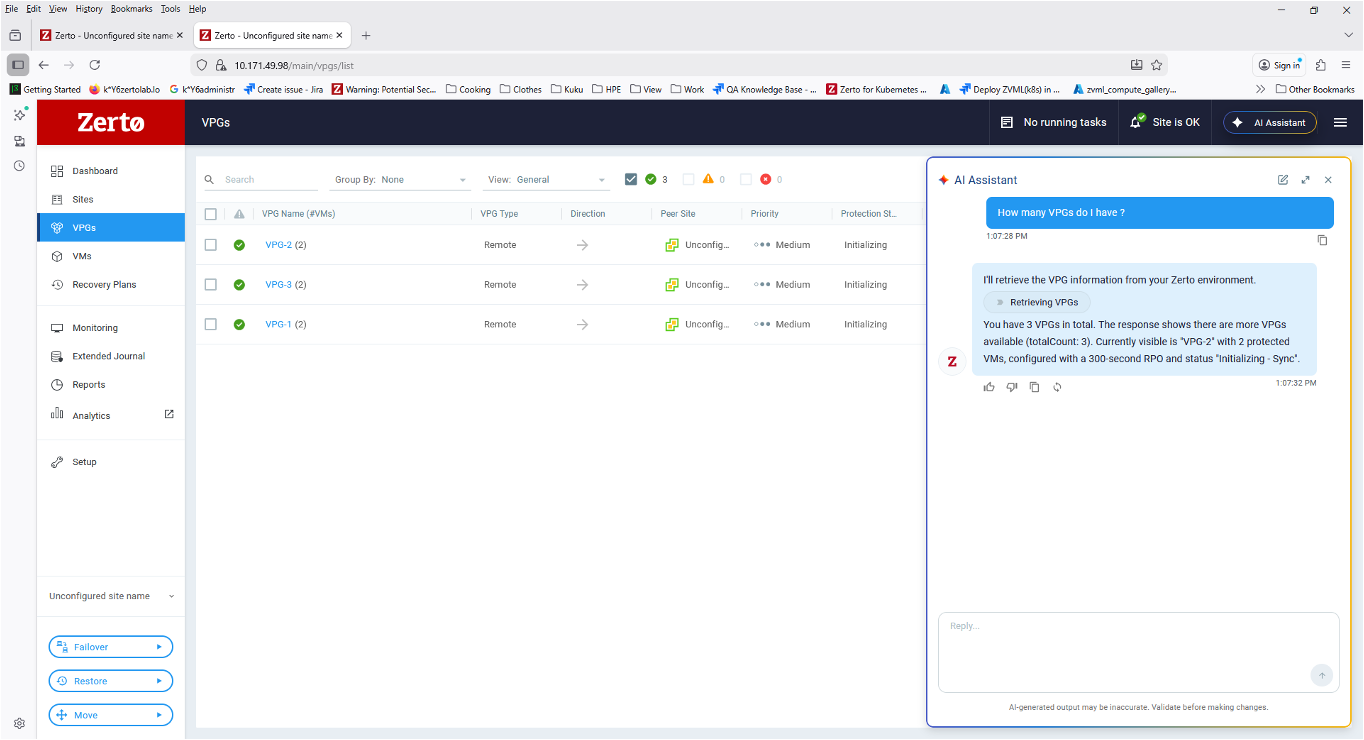Sort by the Priority column header
Viewport: 1364px width, 740px height.
point(765,214)
